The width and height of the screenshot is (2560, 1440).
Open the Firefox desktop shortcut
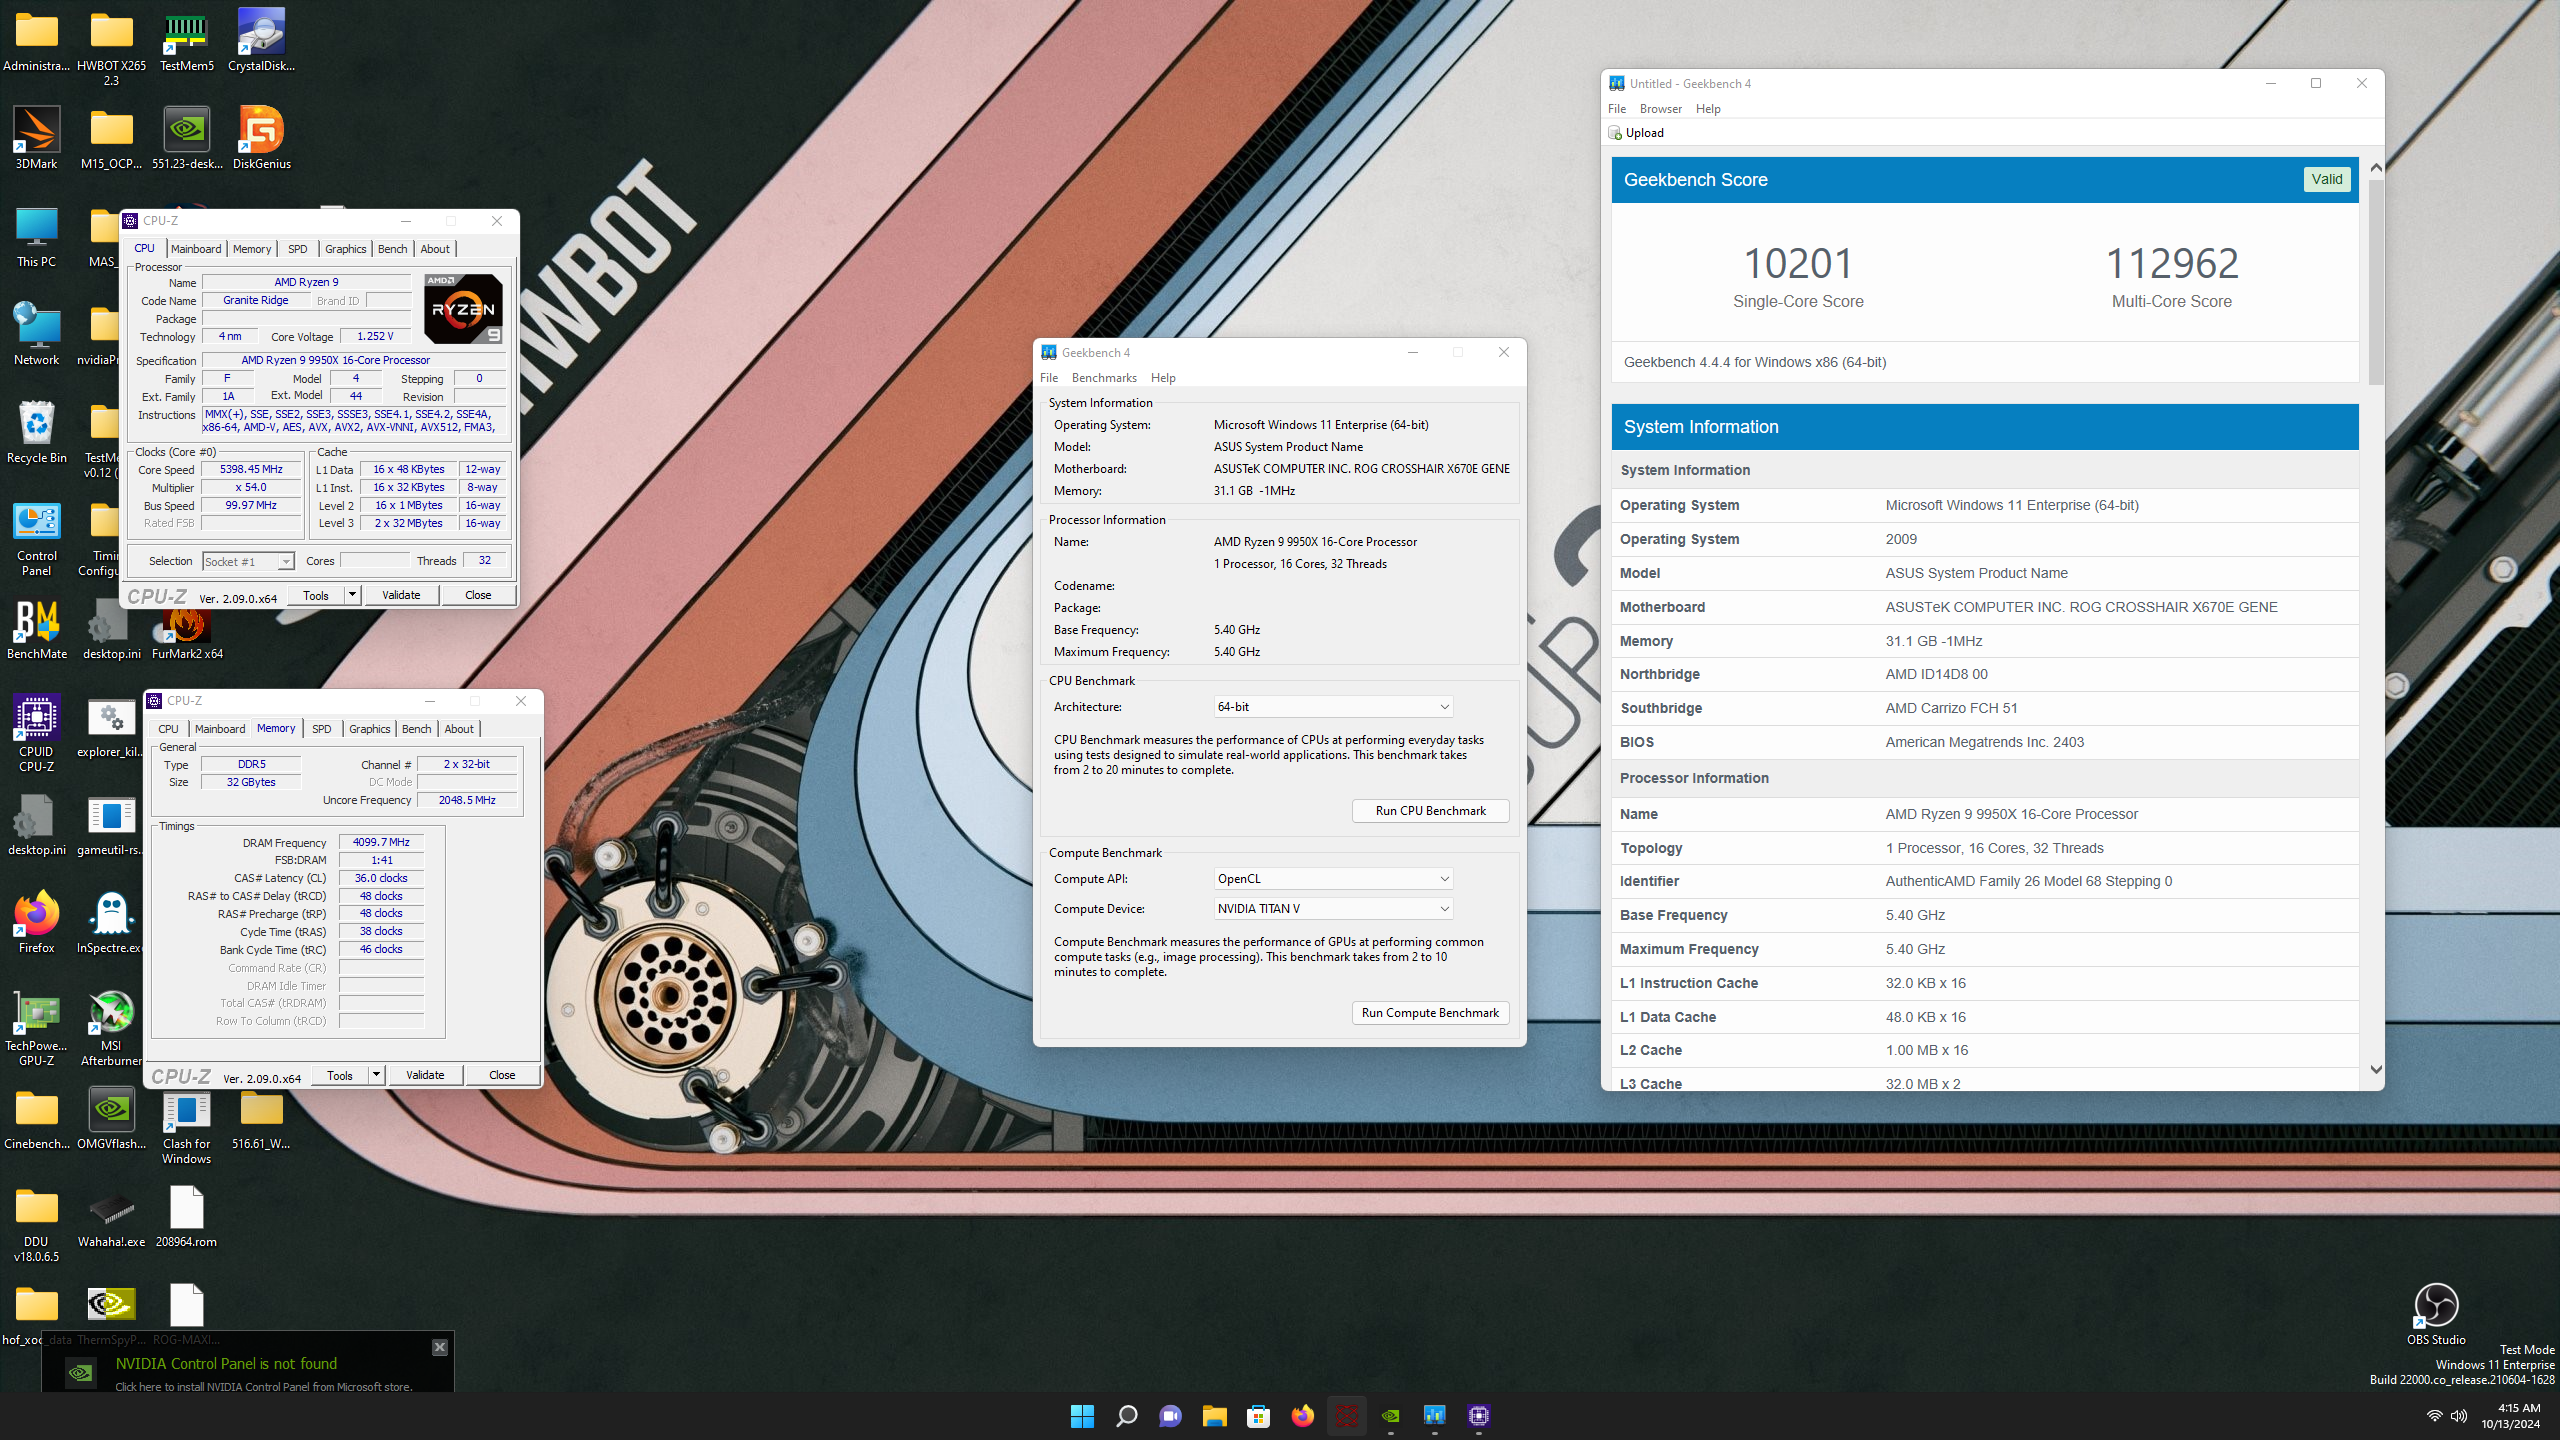coord(37,923)
